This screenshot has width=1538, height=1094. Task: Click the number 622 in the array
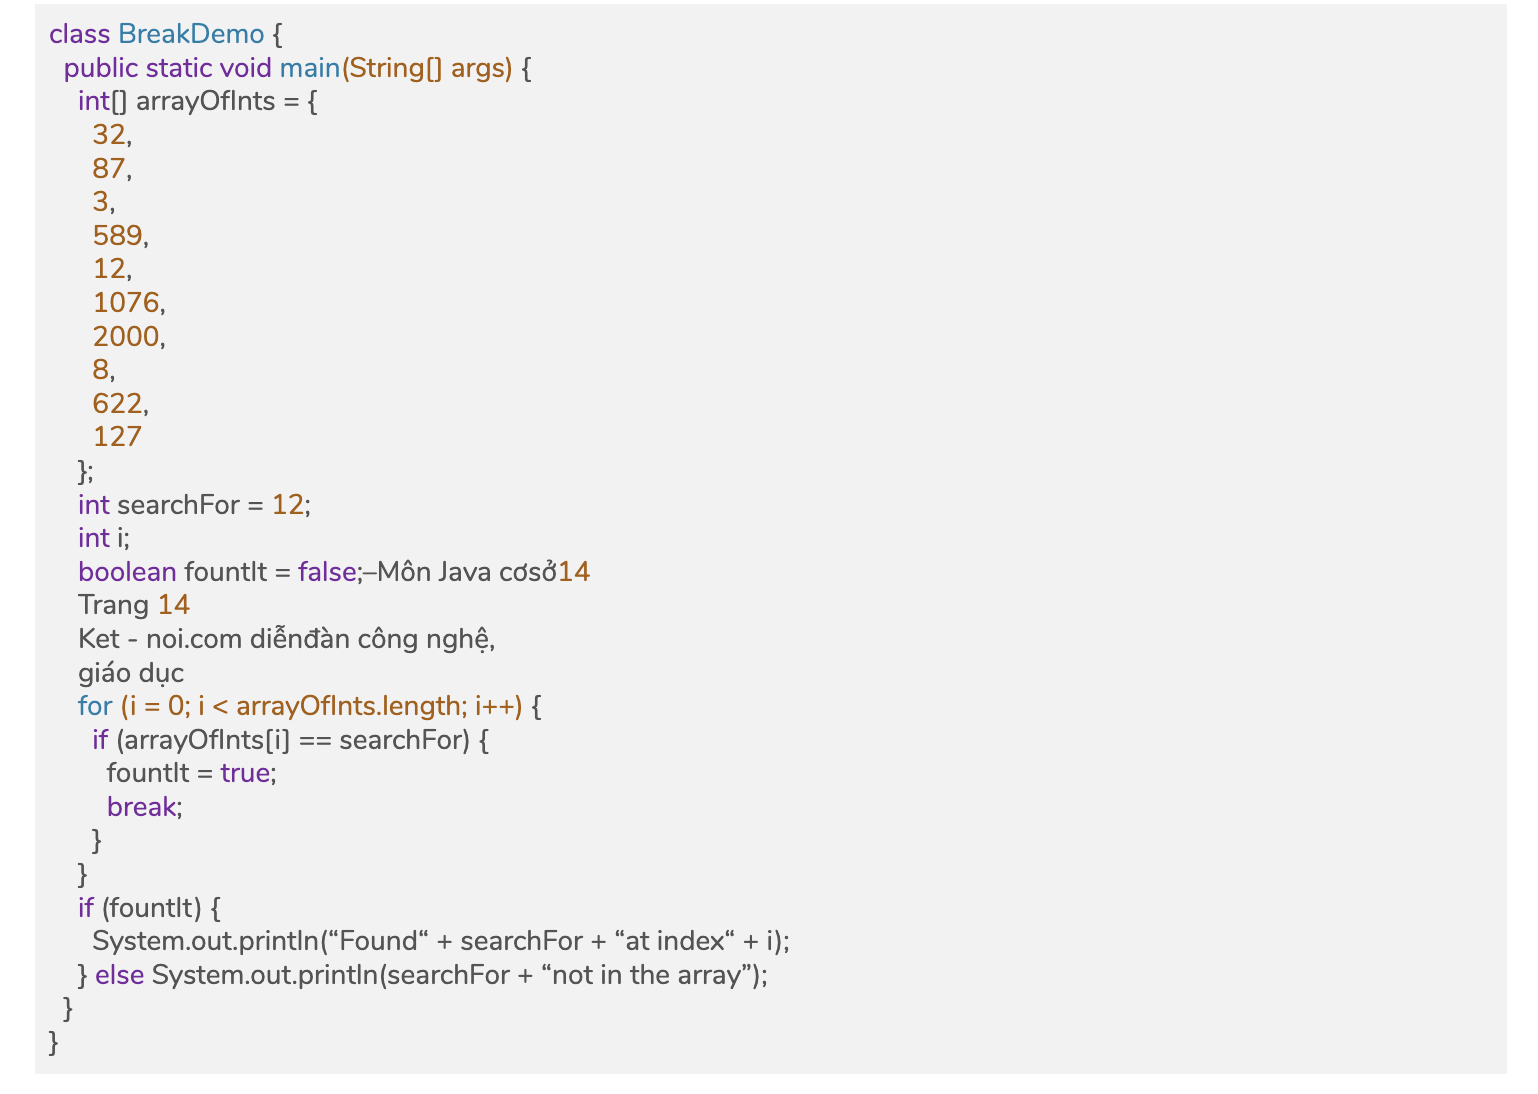(118, 403)
